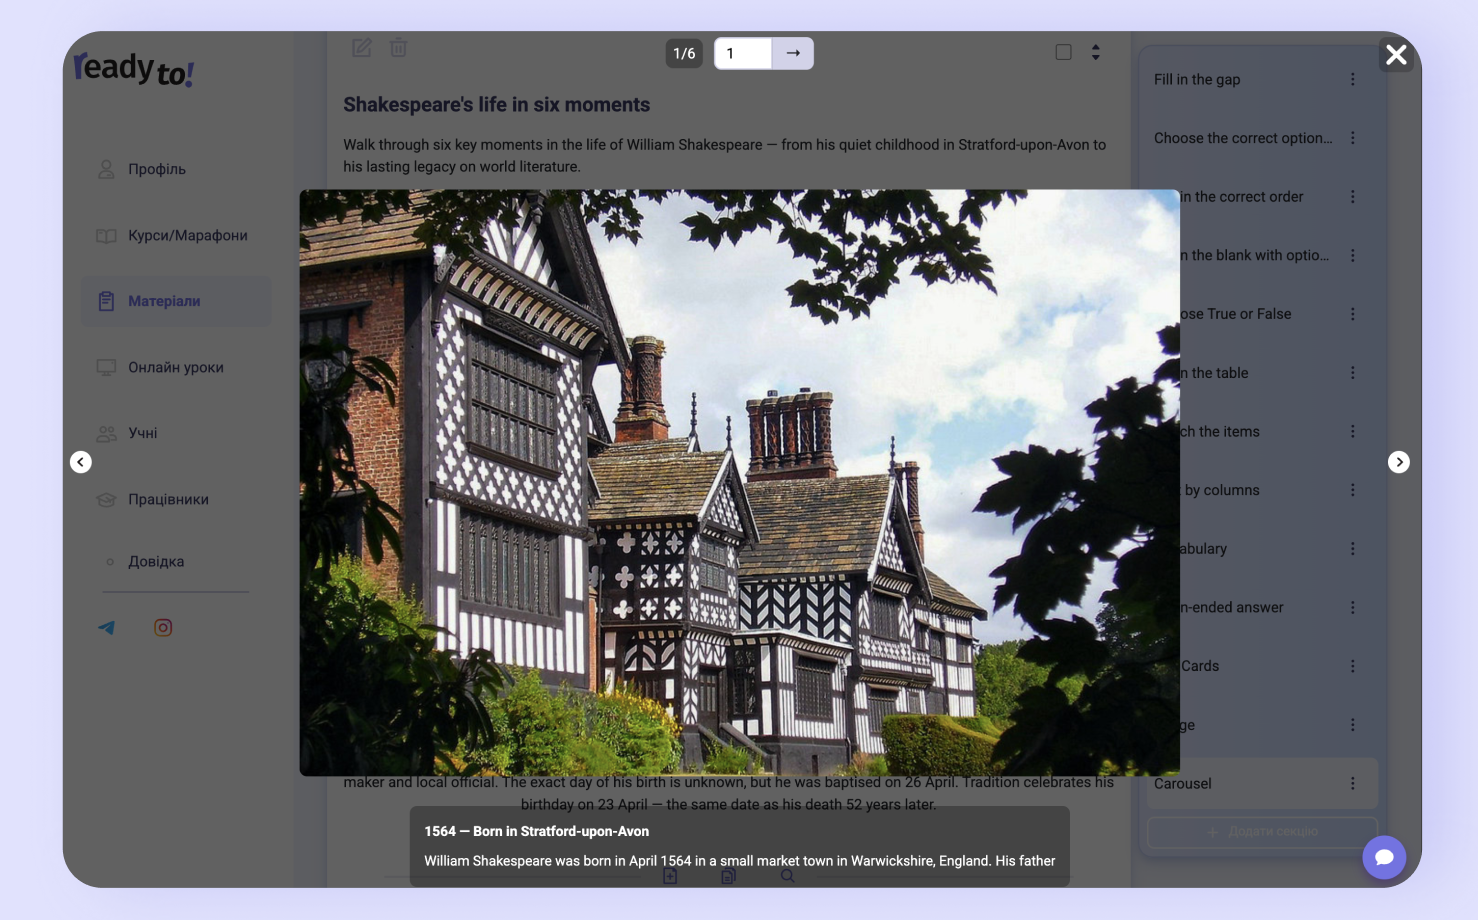Click the Учні people icon
Image resolution: width=1478 pixels, height=920 pixels.
[x=106, y=433]
